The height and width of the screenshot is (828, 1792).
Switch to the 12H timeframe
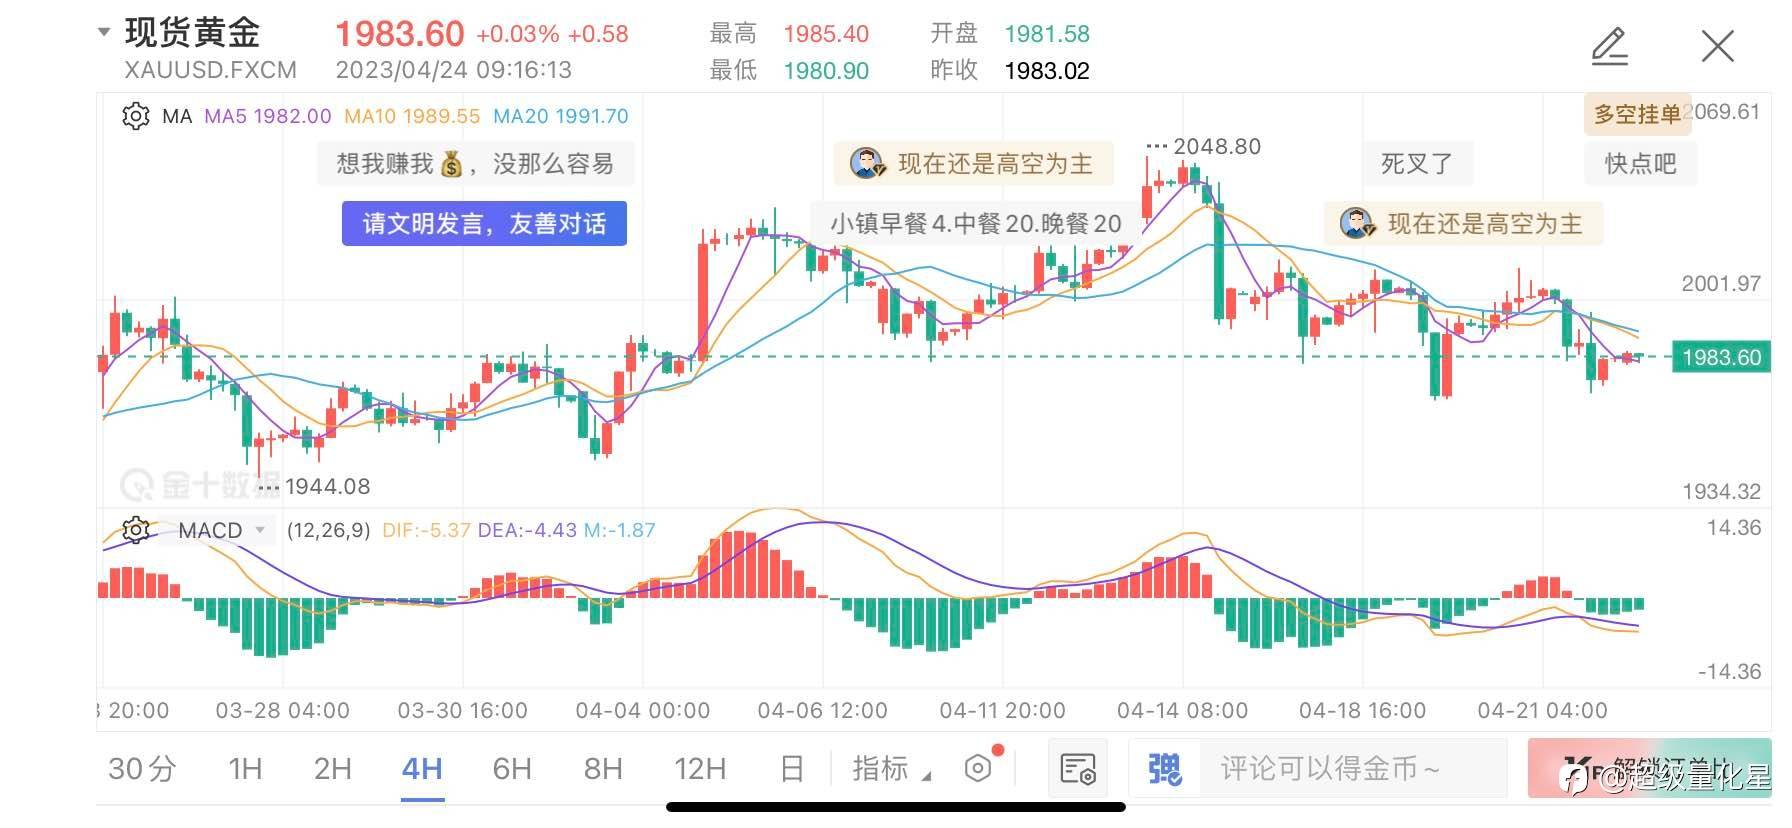[699, 768]
